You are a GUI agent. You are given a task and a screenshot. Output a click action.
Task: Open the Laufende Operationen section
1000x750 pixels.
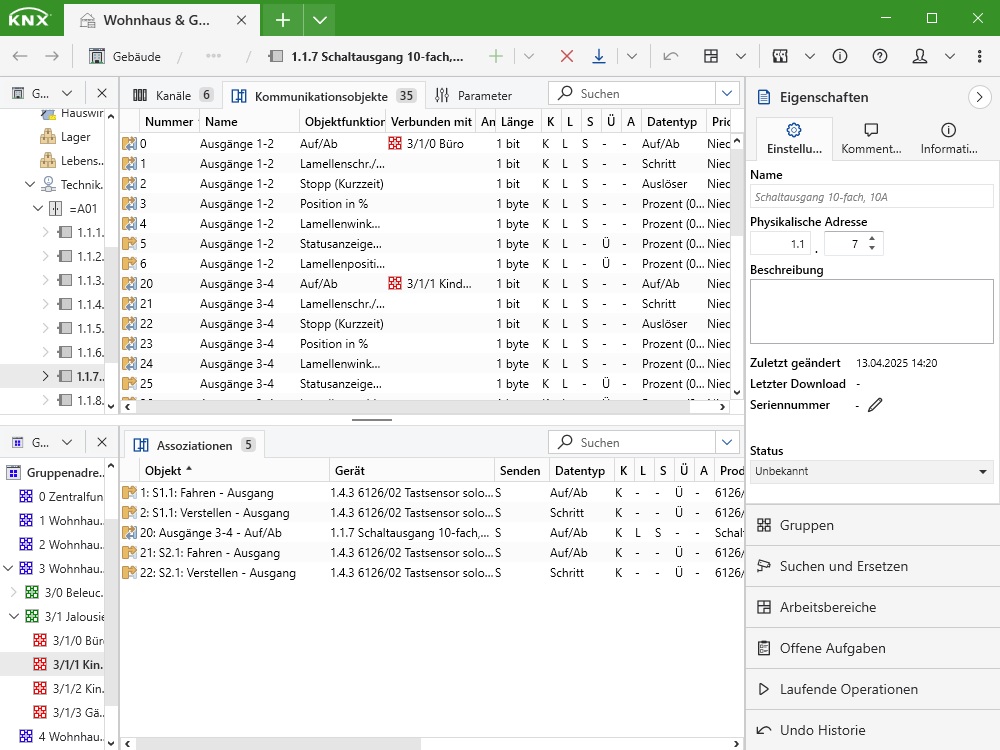tap(848, 689)
